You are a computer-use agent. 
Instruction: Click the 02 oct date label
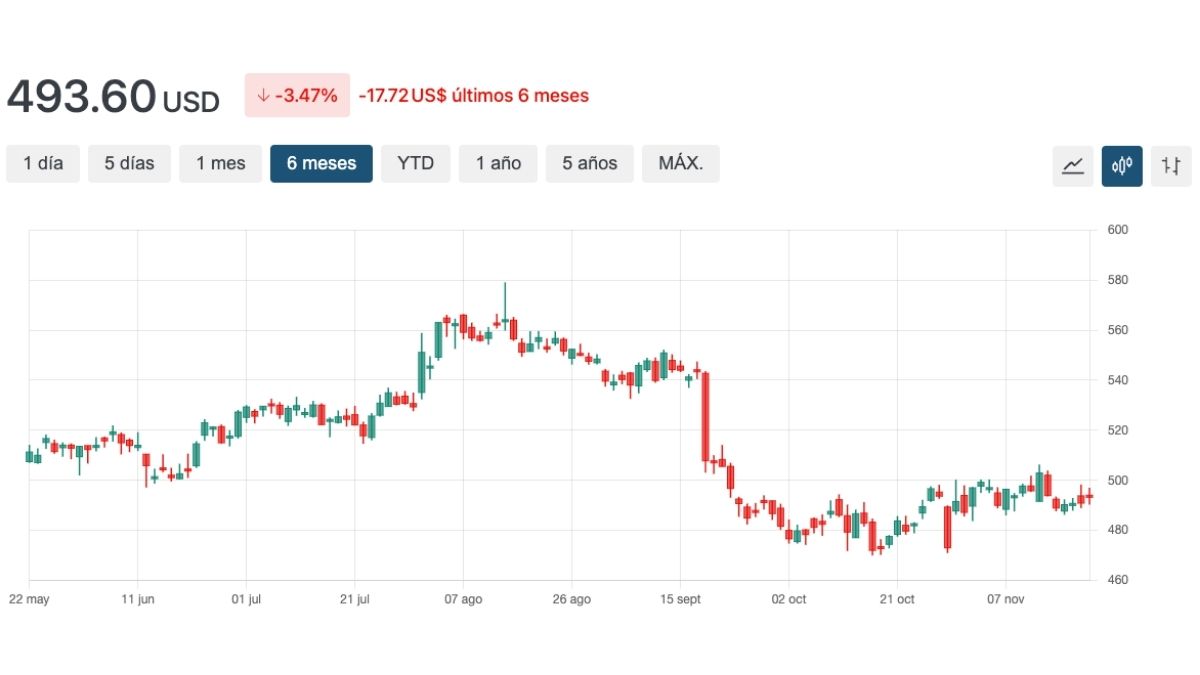[x=788, y=599]
